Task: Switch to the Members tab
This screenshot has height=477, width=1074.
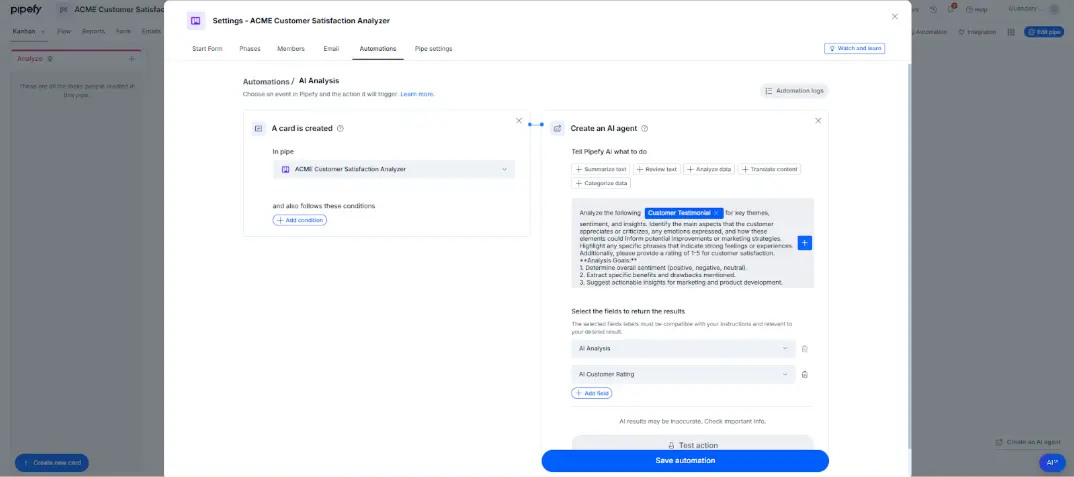Action: pos(291,49)
